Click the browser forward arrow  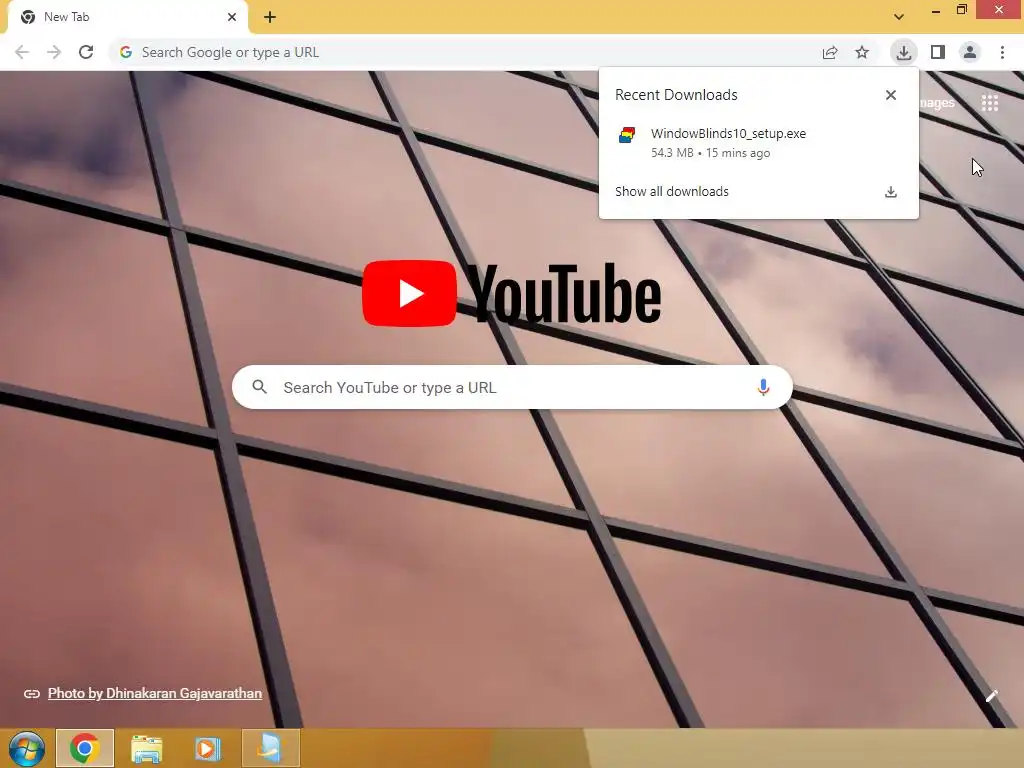[x=54, y=52]
